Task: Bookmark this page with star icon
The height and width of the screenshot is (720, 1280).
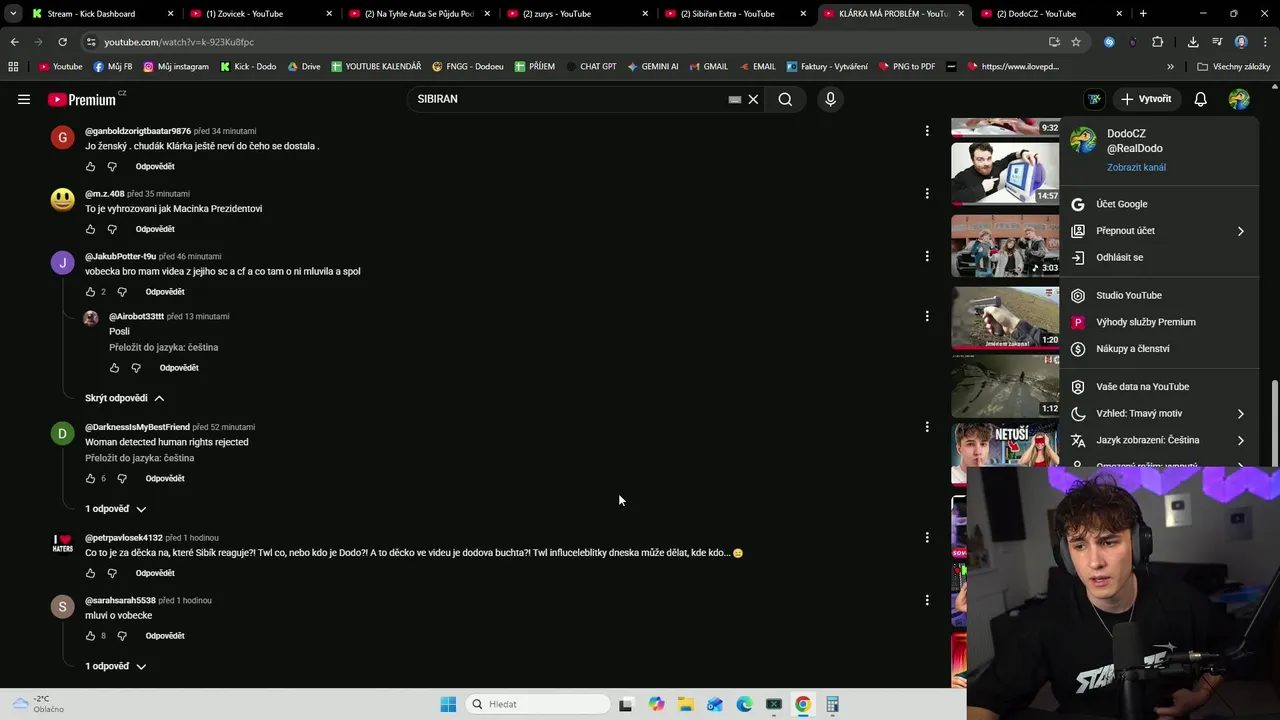Action: point(1076,42)
